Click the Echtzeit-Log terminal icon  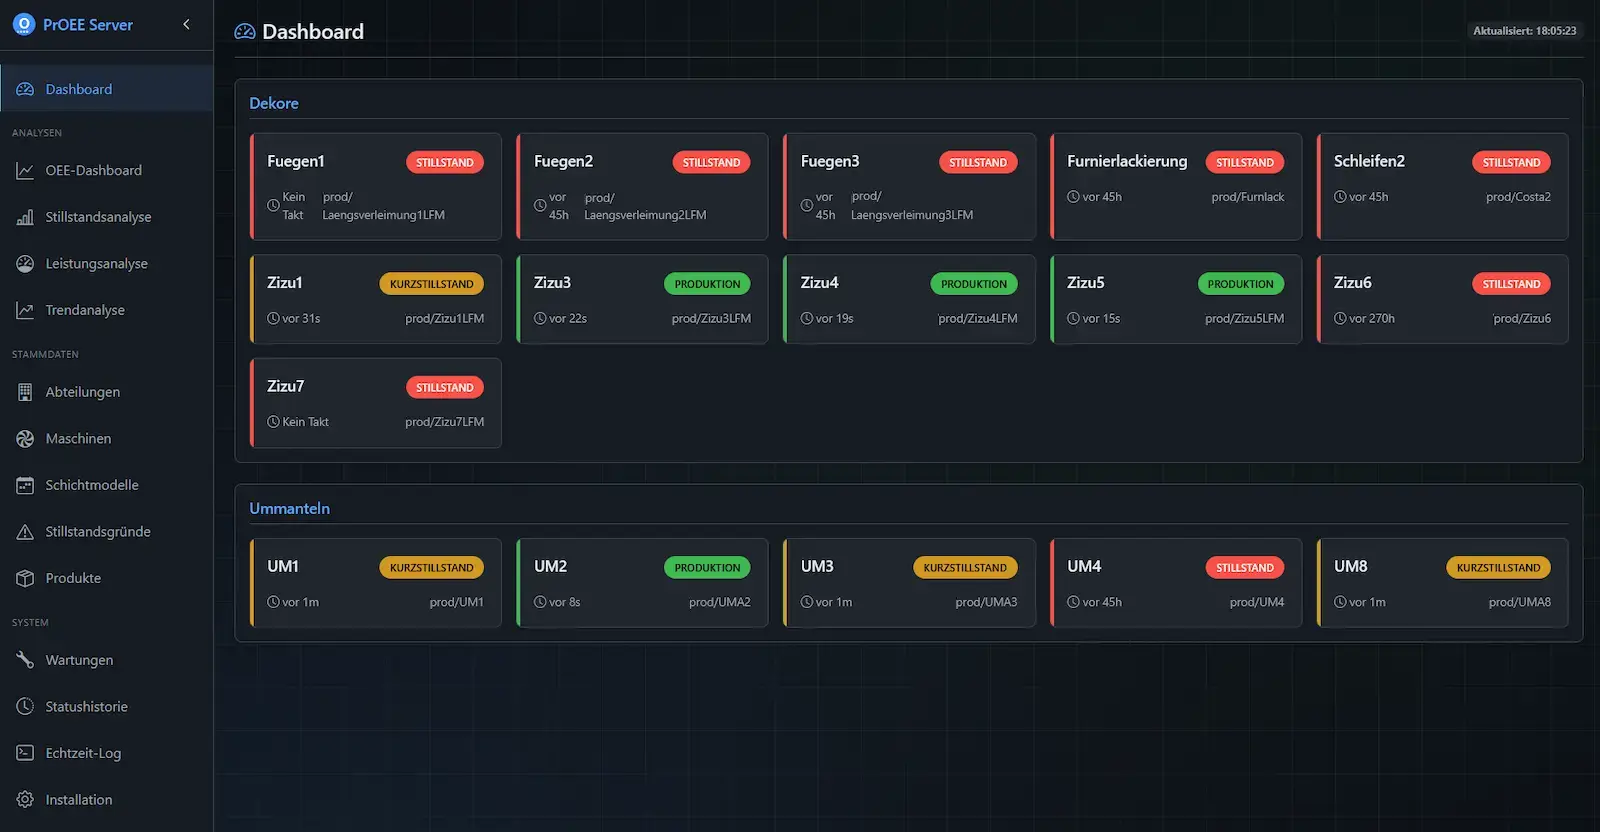(x=25, y=753)
